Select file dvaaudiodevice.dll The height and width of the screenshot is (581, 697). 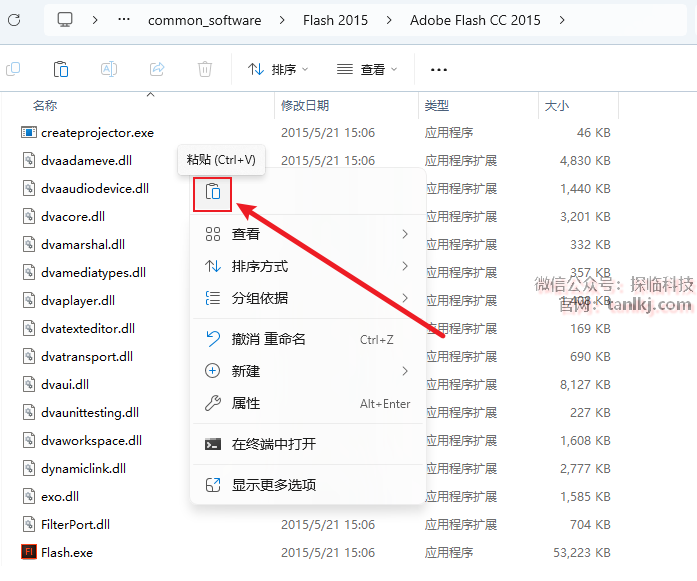95,188
